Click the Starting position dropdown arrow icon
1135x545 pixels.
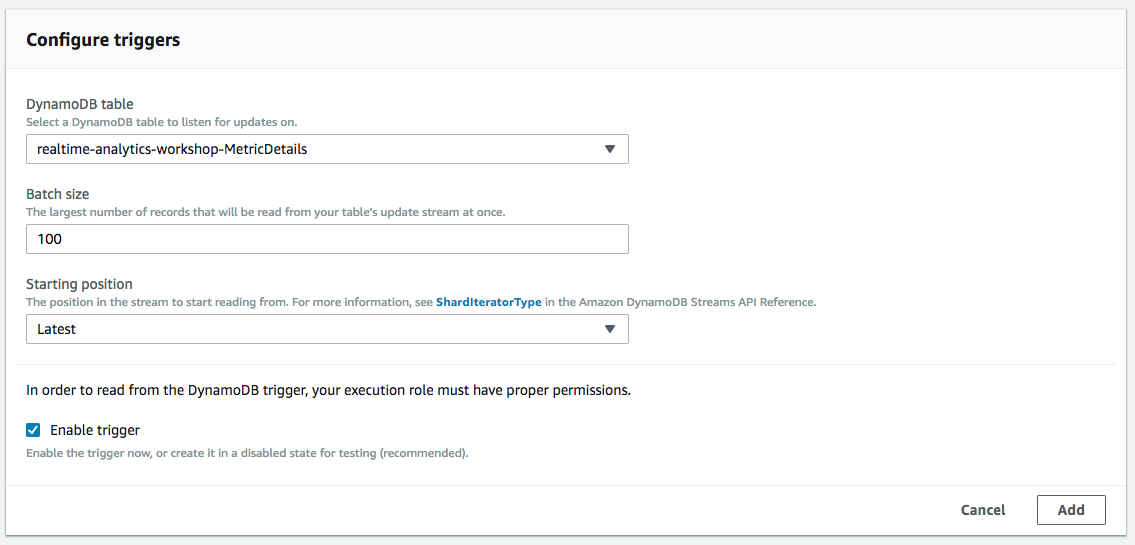tap(609, 329)
